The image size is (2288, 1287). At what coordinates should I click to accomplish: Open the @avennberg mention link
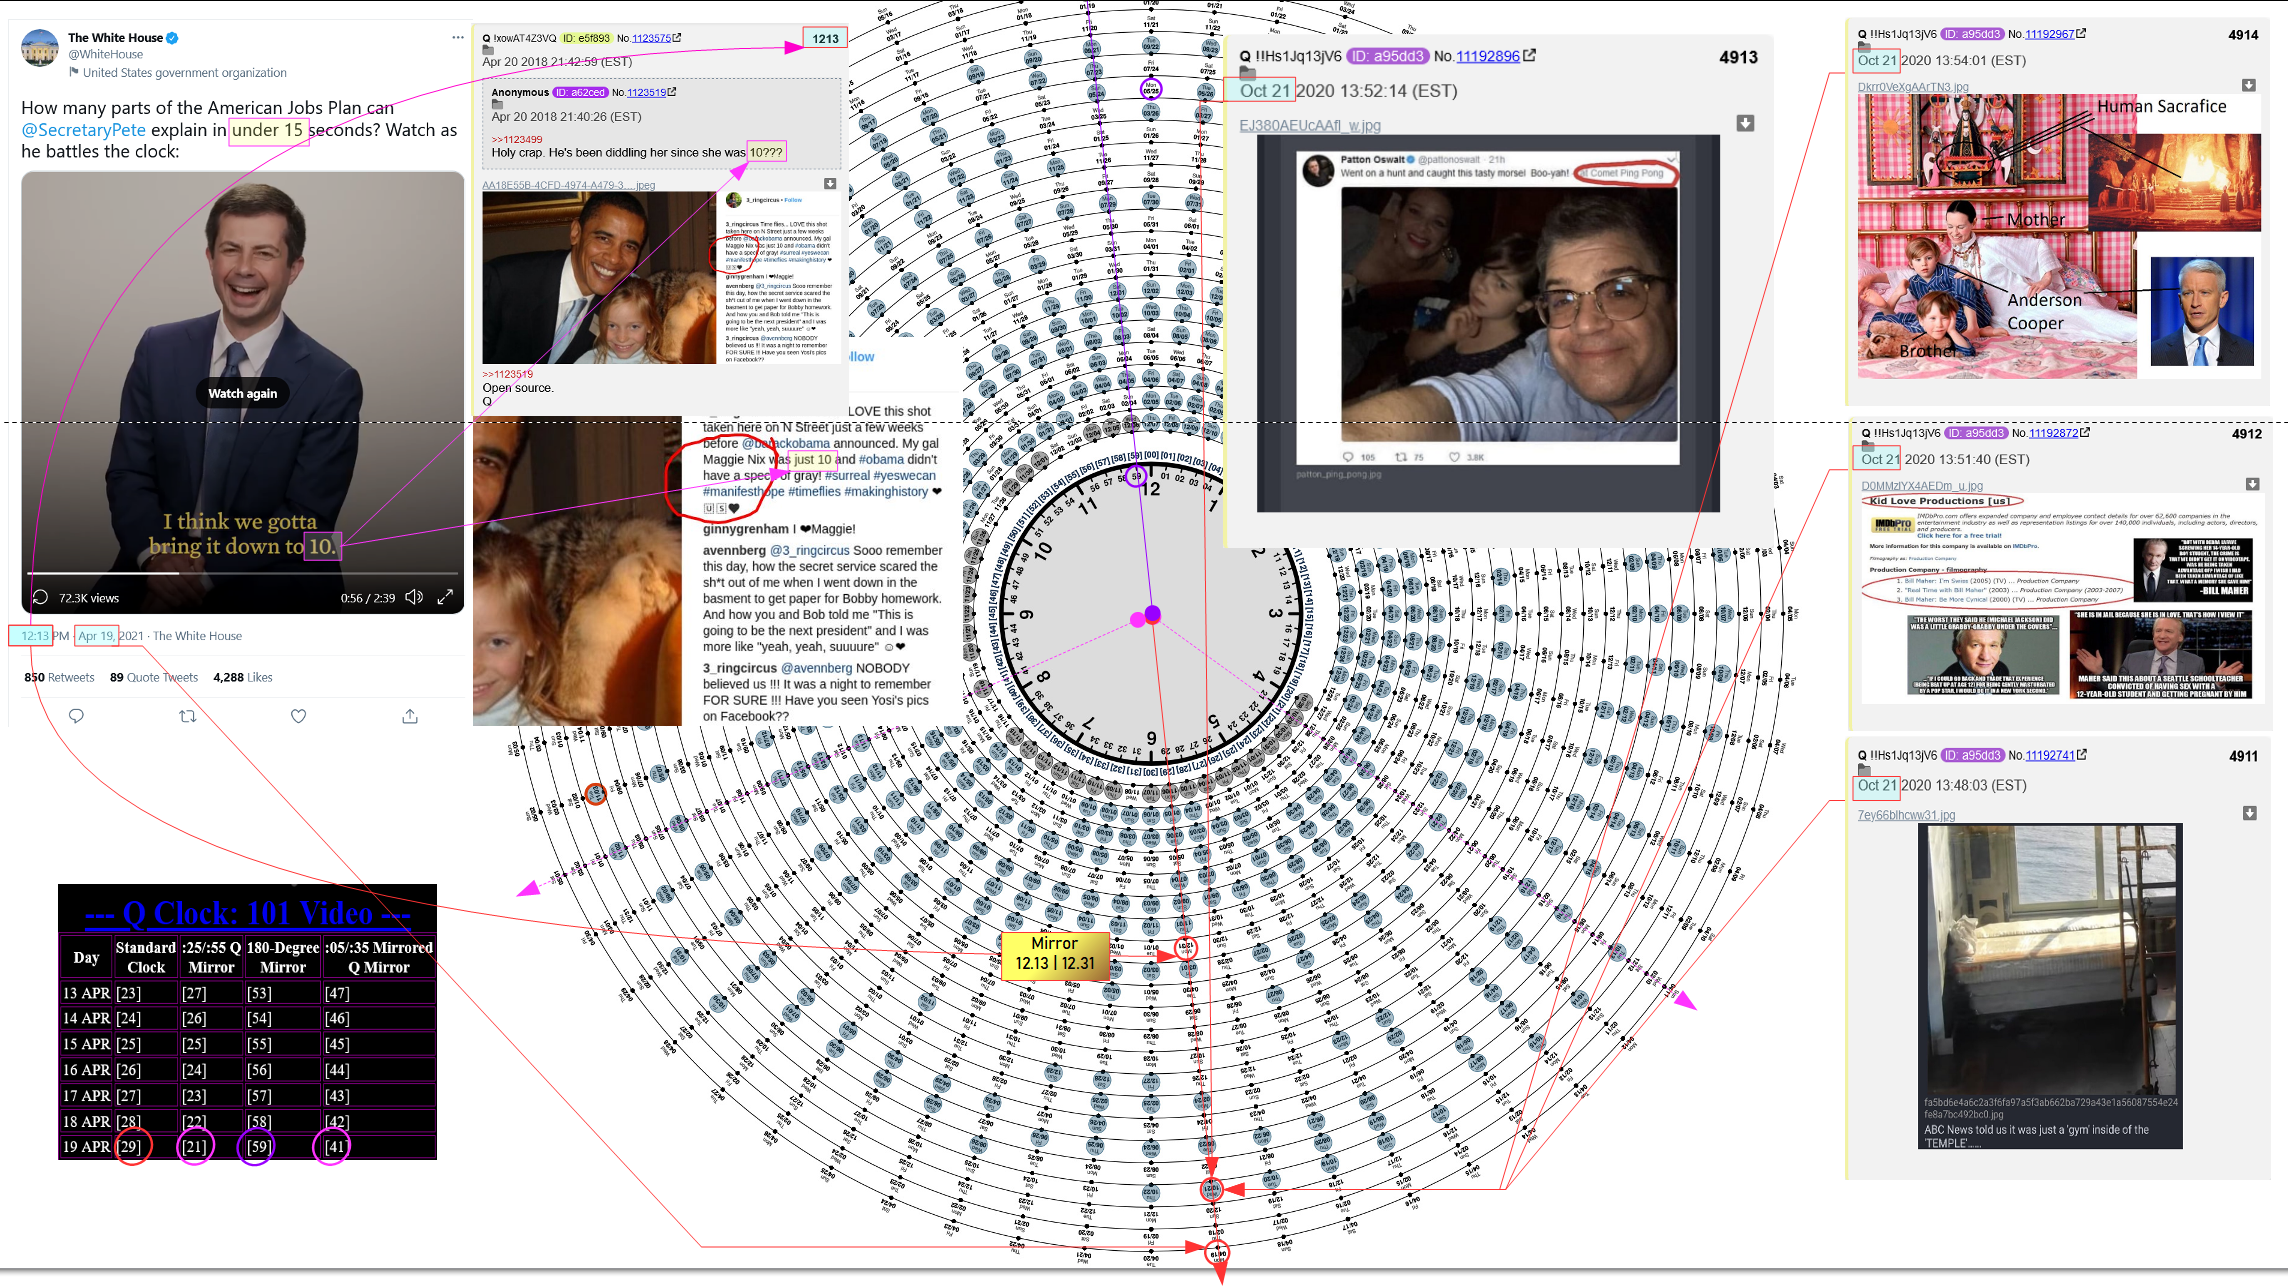tap(817, 668)
